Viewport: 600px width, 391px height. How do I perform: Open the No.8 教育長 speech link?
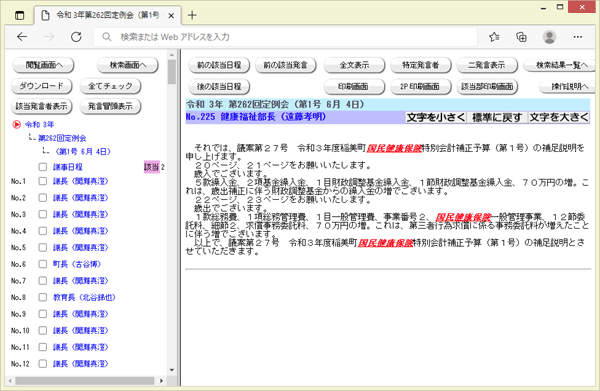[84, 297]
